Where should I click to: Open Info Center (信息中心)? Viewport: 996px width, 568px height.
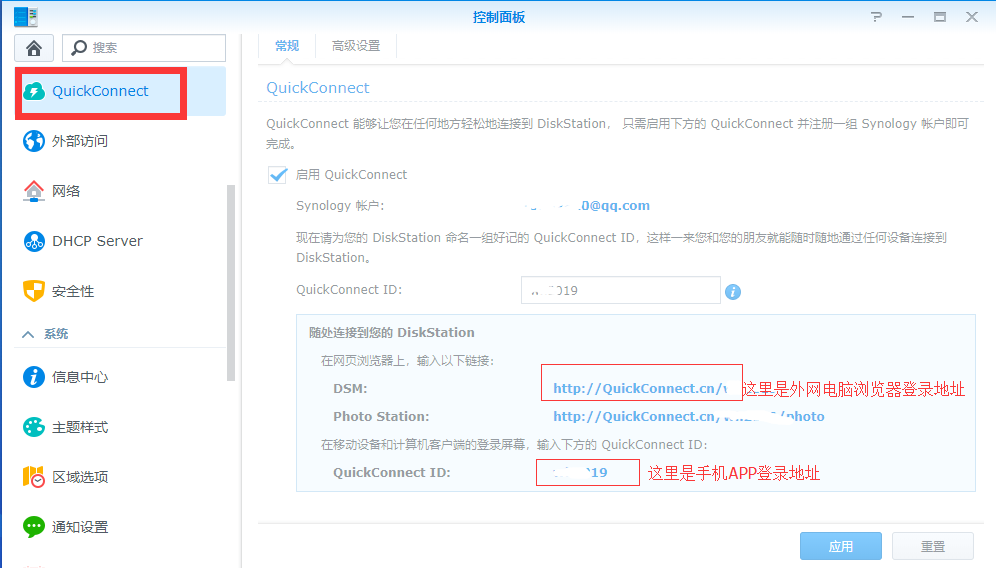(x=80, y=377)
